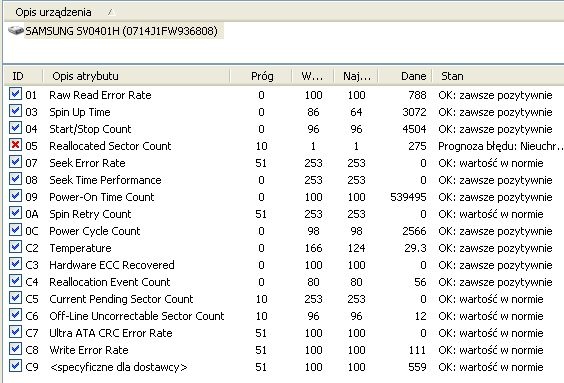Click Power Cycle Count attribute name
564x383 pixels.
(x=94, y=231)
